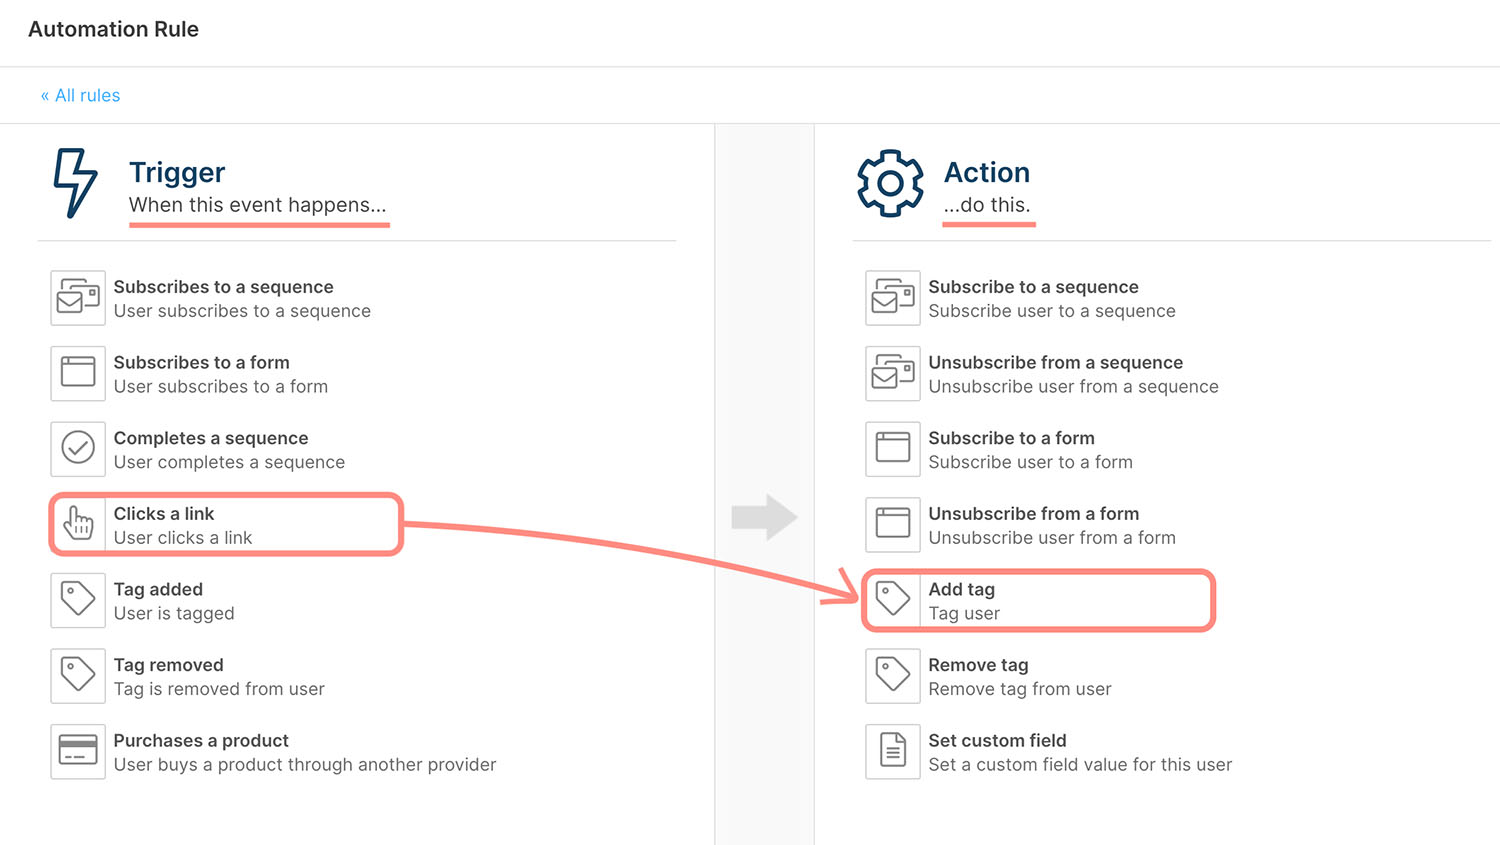Click the 'Automation Rule' page title
Screen dimensions: 1500x845
click(113, 29)
